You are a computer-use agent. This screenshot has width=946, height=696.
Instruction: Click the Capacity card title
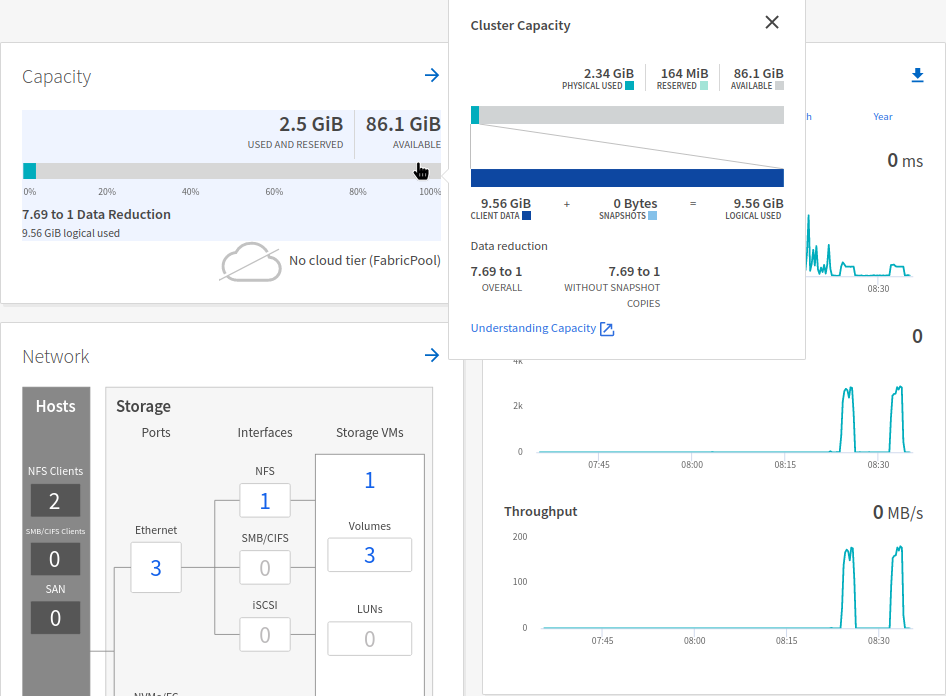pyautogui.click(x=57, y=77)
